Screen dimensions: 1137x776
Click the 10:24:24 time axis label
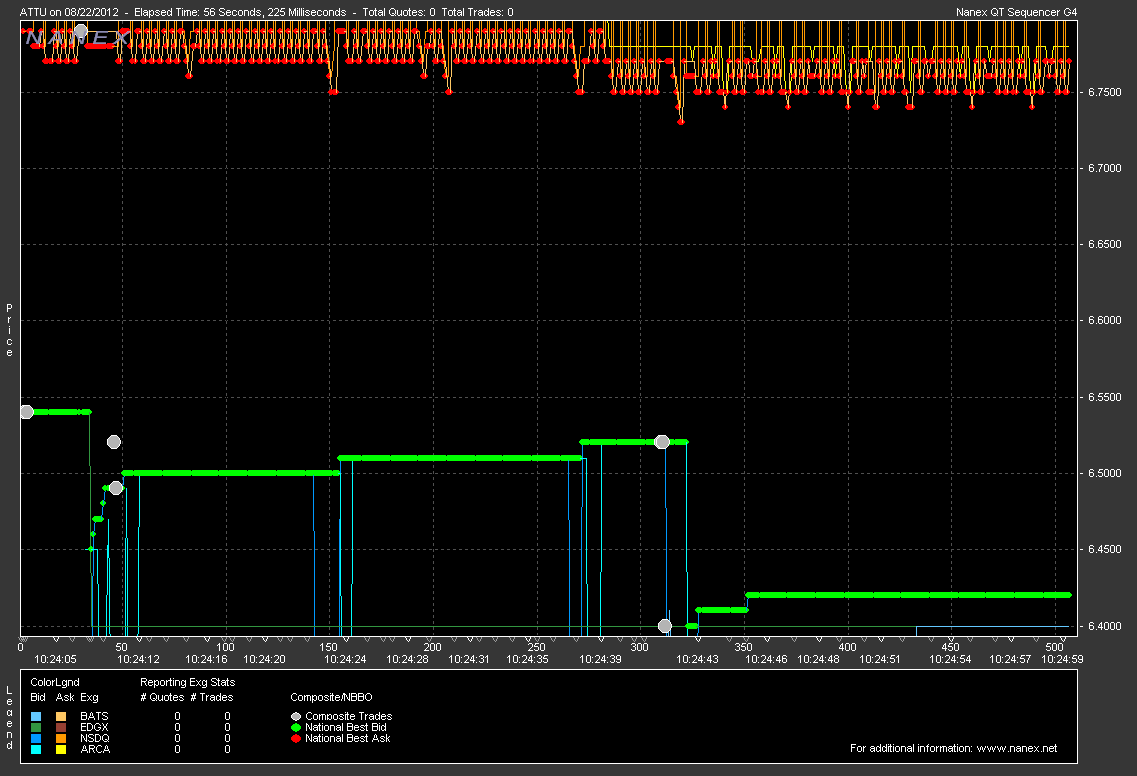pos(345,659)
